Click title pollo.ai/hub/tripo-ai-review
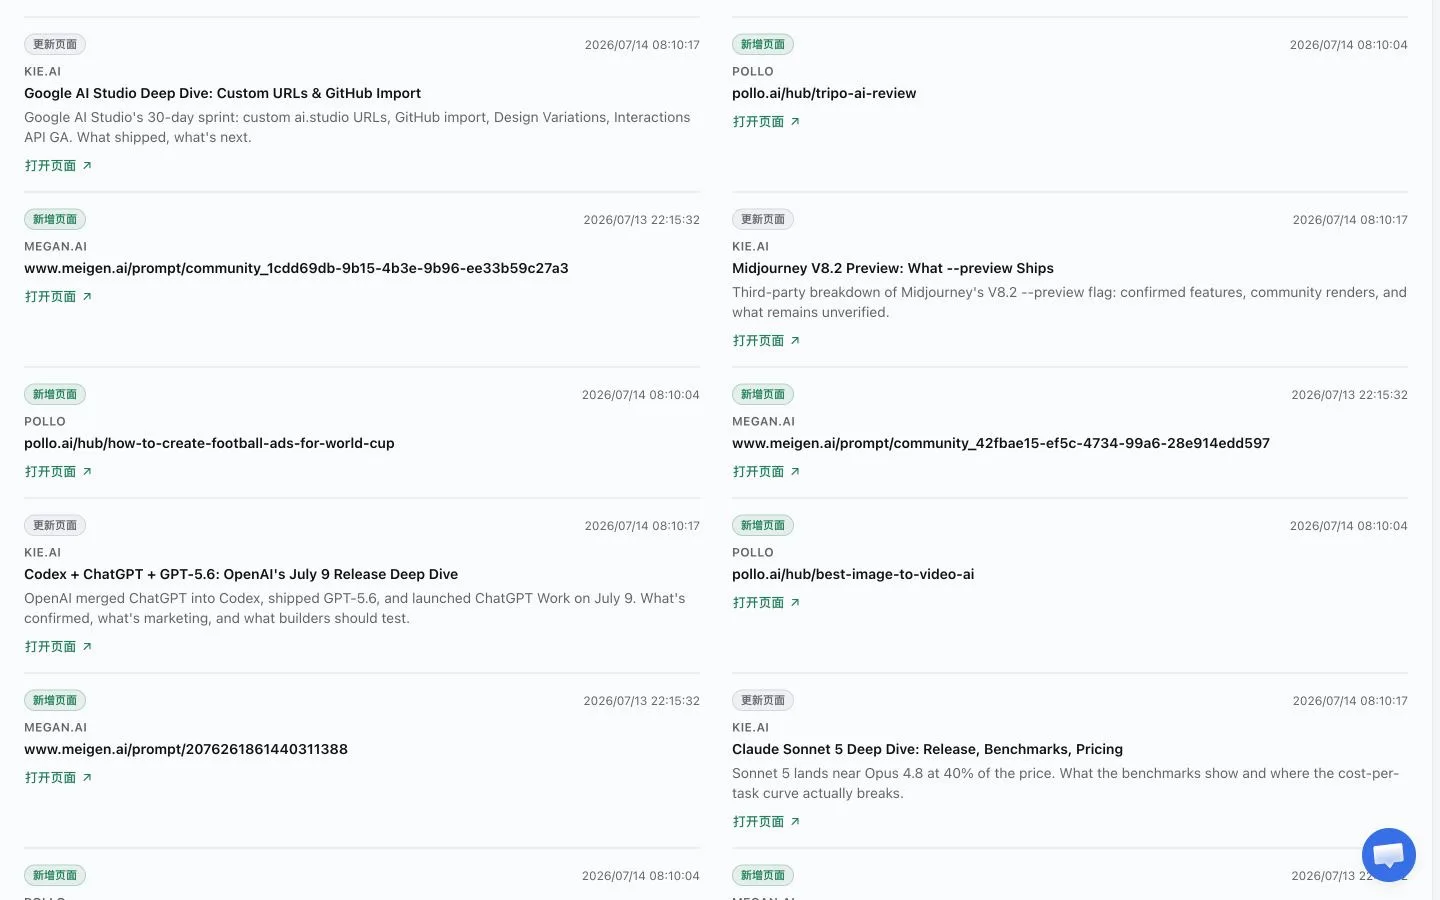The width and height of the screenshot is (1440, 900). (x=824, y=93)
